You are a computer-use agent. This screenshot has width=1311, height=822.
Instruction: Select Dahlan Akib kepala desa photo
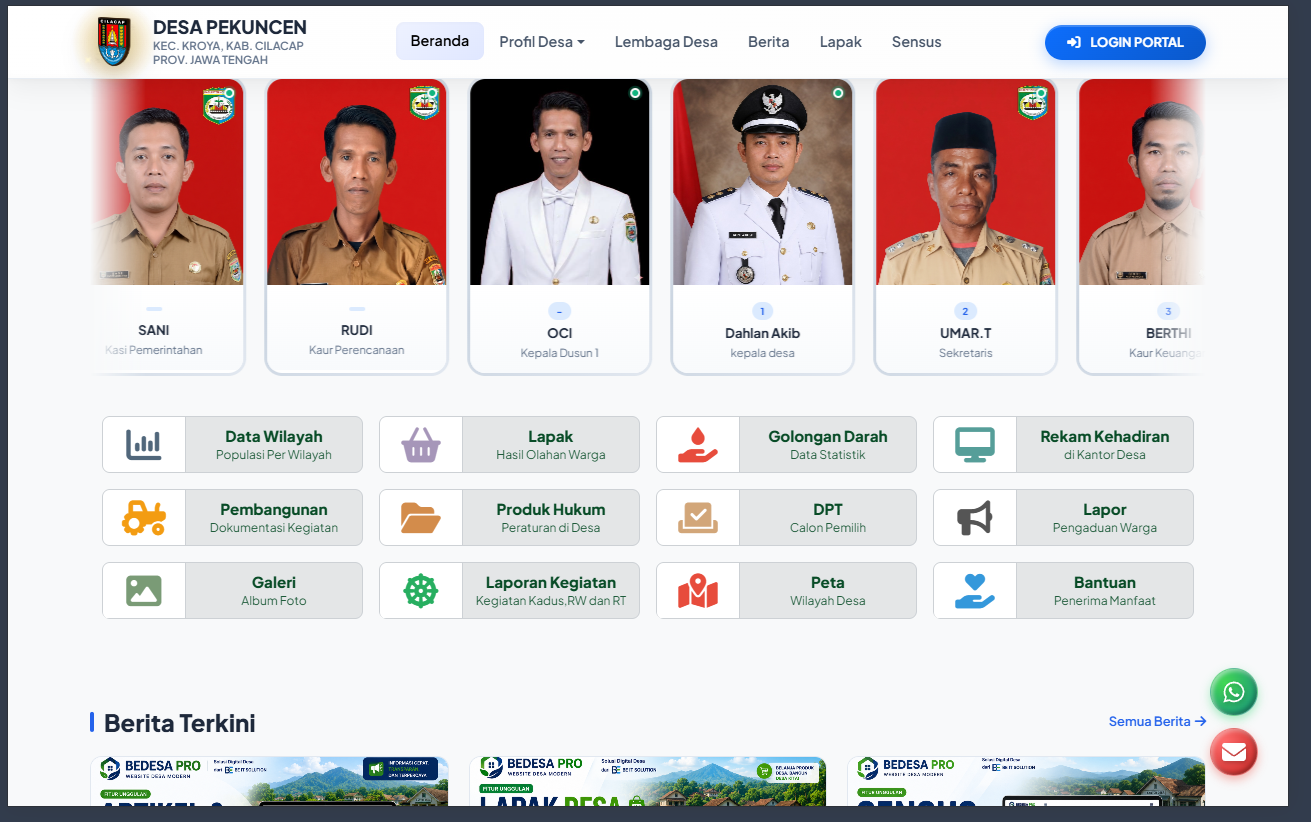pos(763,182)
